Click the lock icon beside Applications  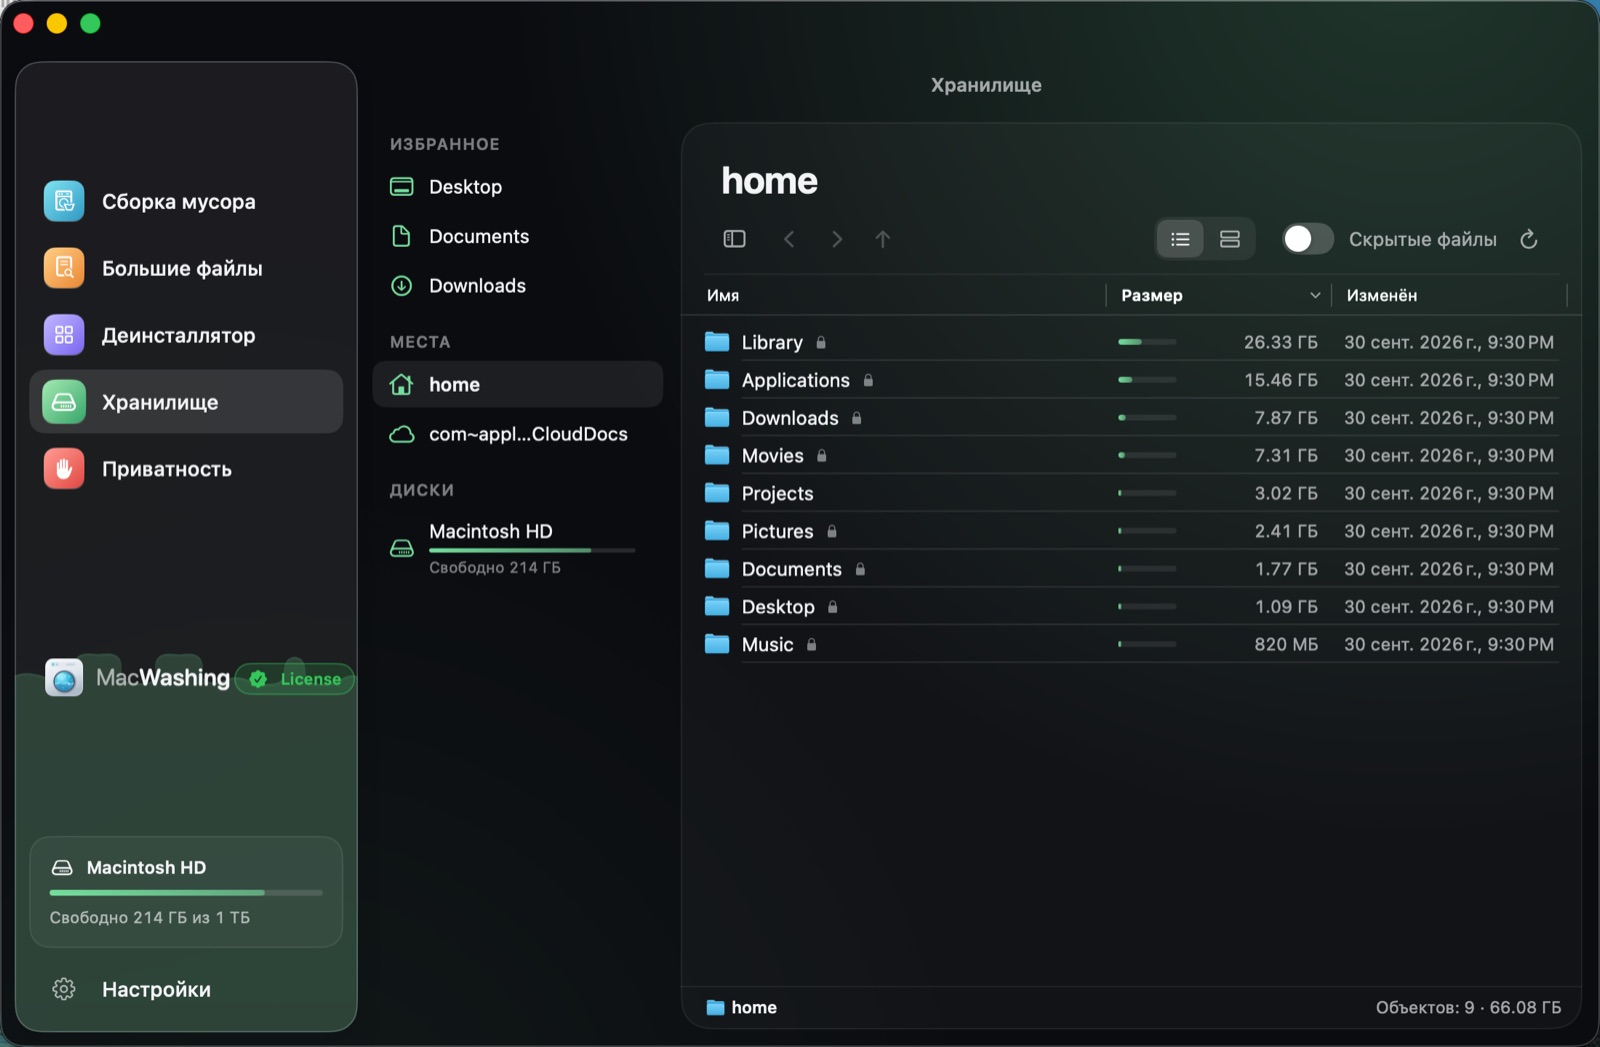[868, 380]
